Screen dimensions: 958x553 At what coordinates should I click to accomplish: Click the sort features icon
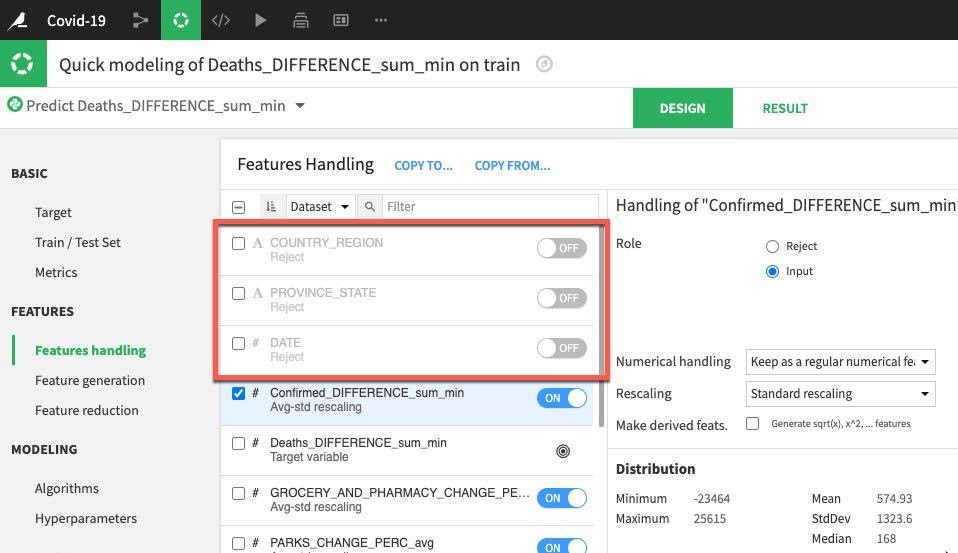pyautogui.click(x=271, y=207)
